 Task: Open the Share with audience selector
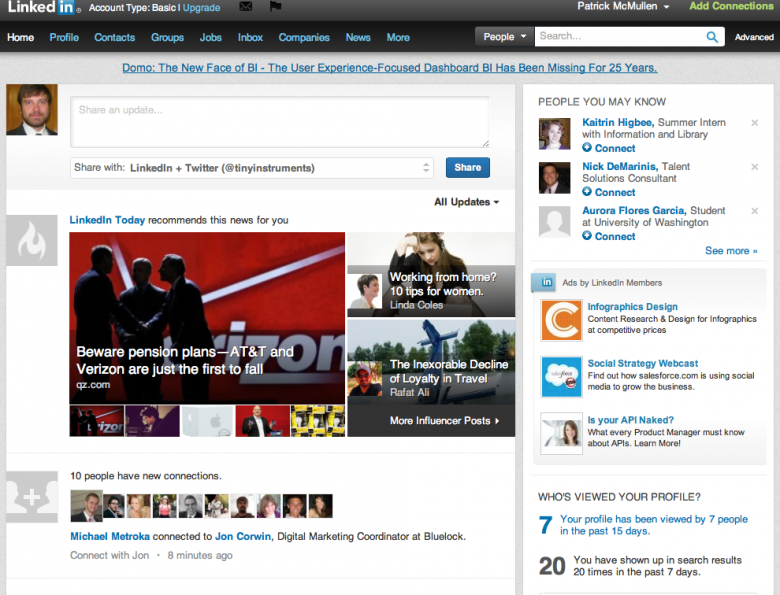(x=252, y=168)
